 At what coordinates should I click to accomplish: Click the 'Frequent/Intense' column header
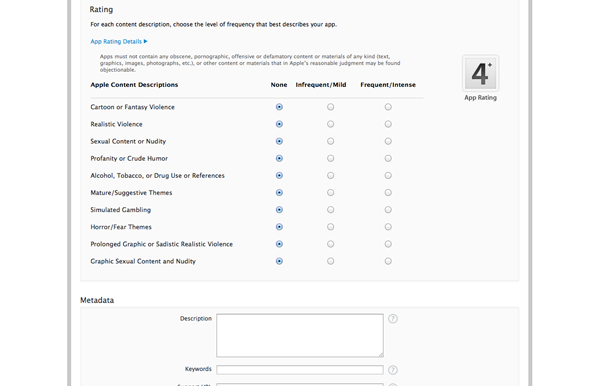pos(388,85)
